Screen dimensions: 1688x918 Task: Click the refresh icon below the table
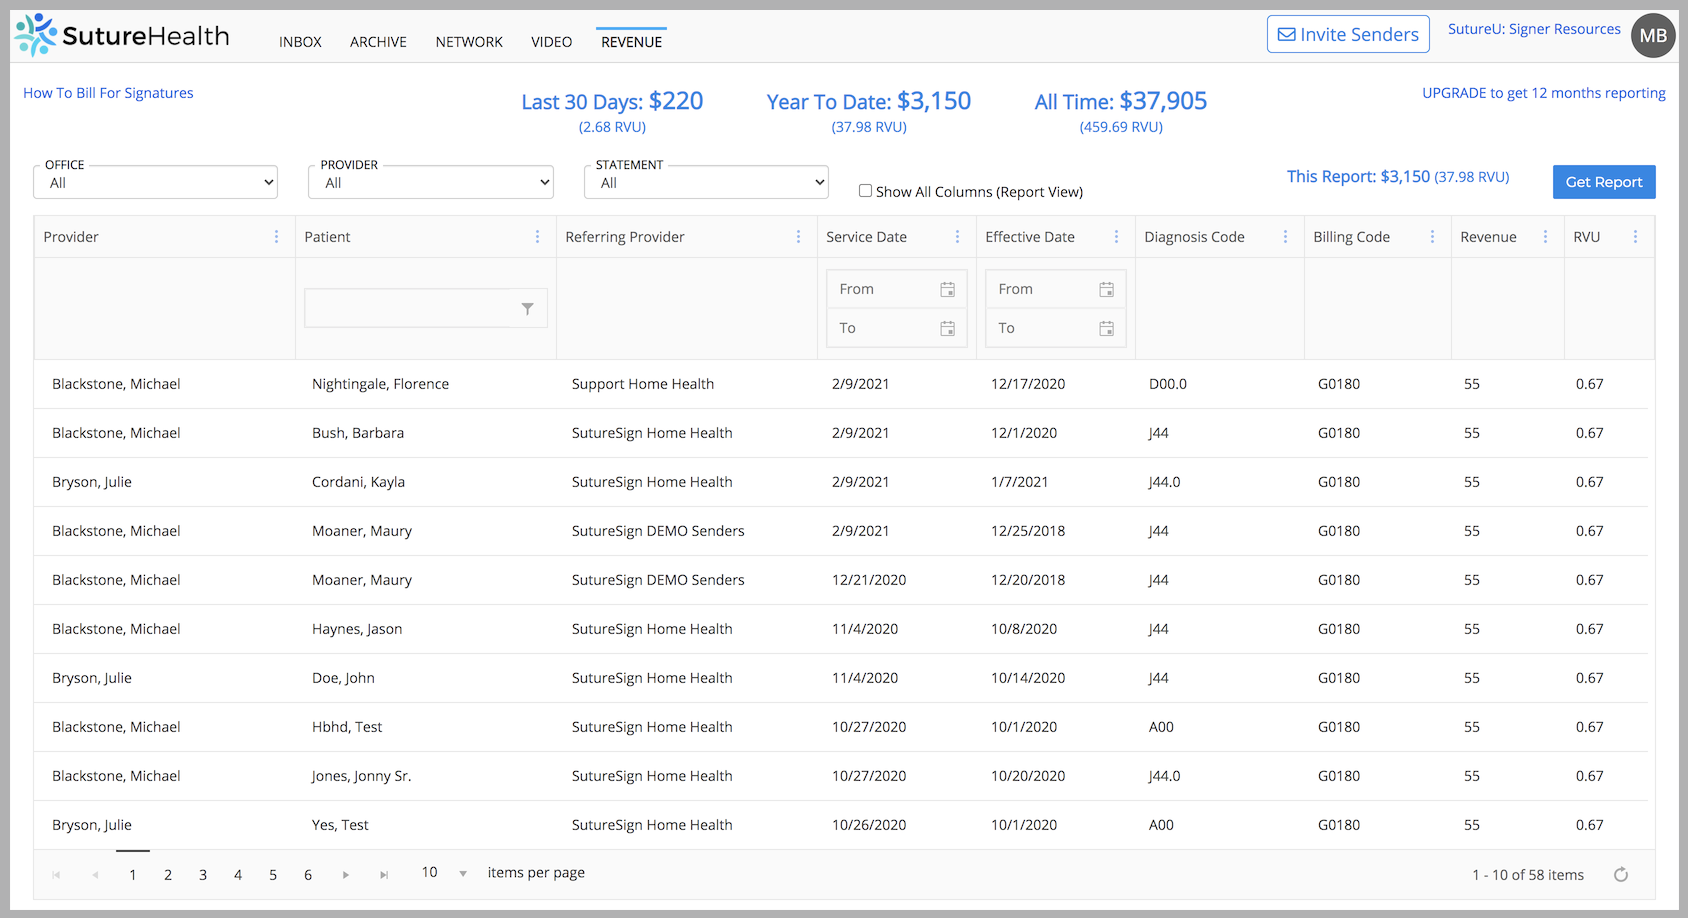(1621, 874)
